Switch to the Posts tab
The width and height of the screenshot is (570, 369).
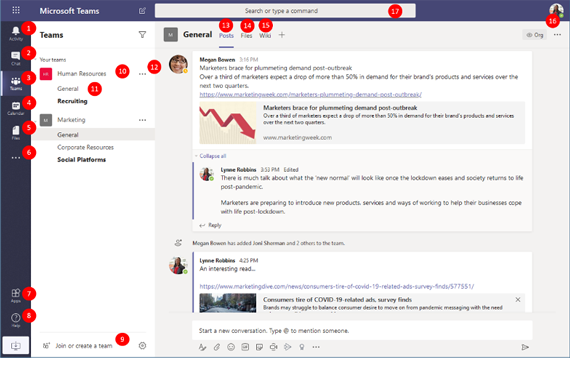[x=226, y=36]
